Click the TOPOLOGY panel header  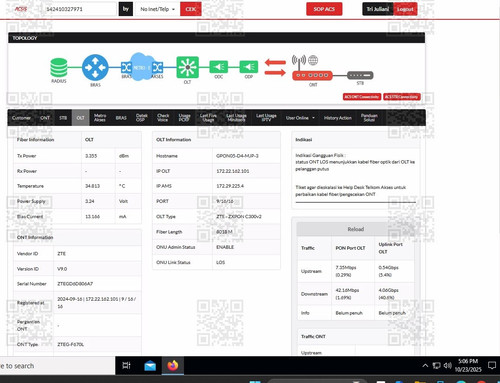click(x=216, y=38)
